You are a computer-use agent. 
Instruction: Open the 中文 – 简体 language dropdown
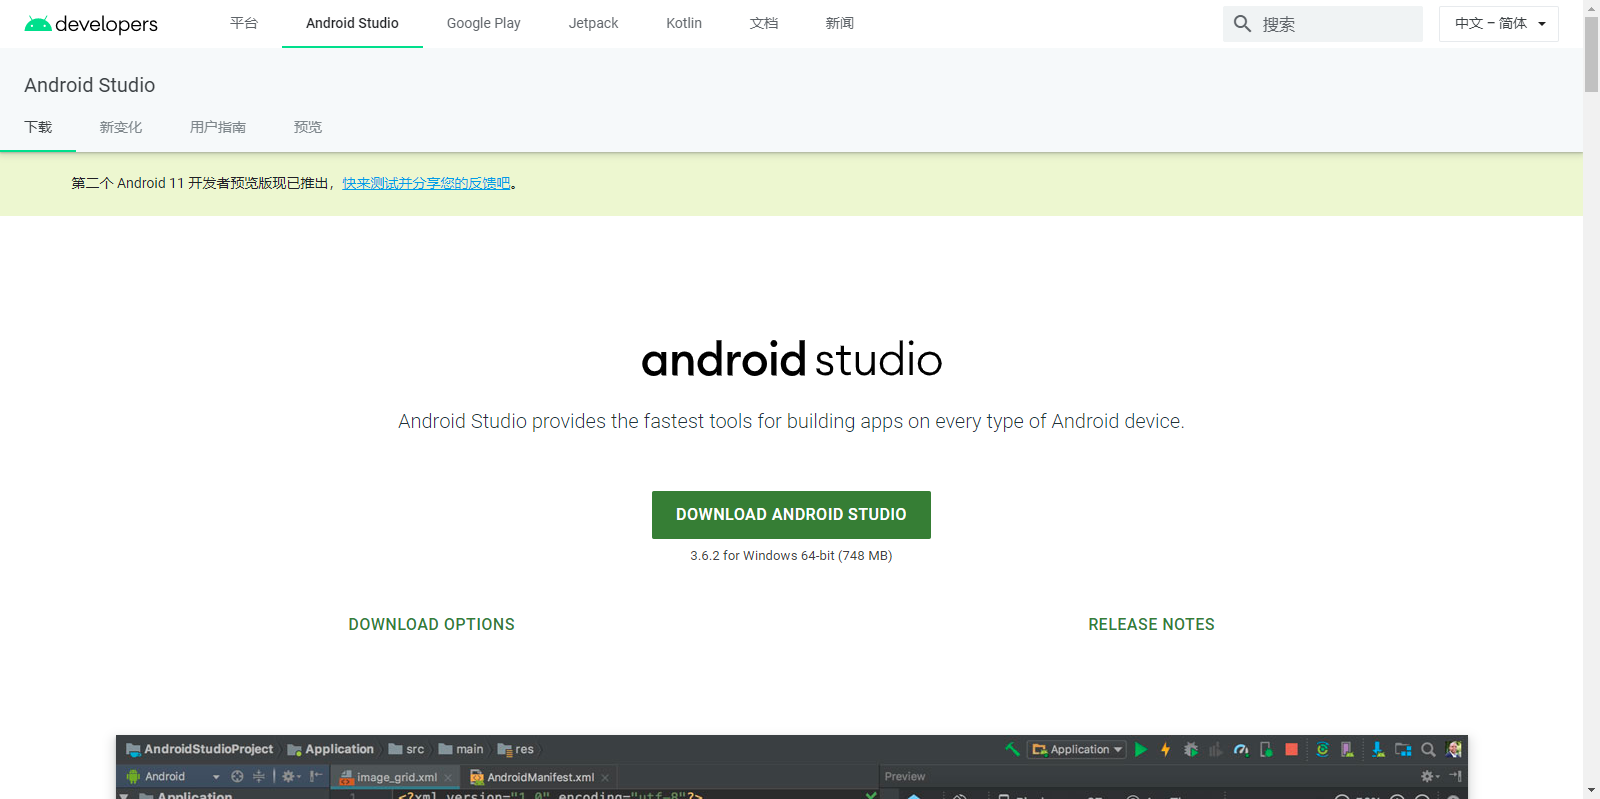[x=1499, y=24]
